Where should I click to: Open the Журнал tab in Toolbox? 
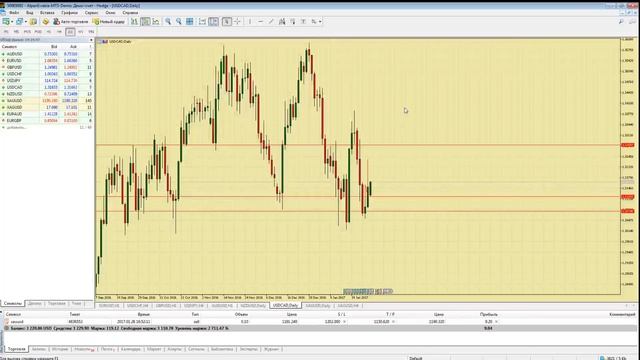pos(271,349)
